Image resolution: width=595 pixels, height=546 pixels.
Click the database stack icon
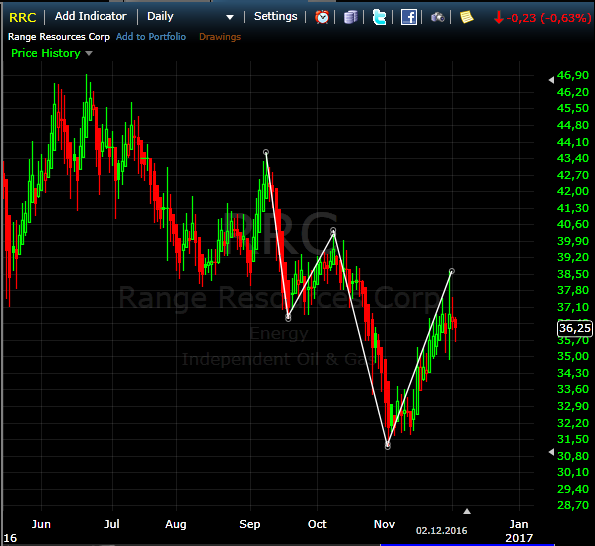click(350, 17)
